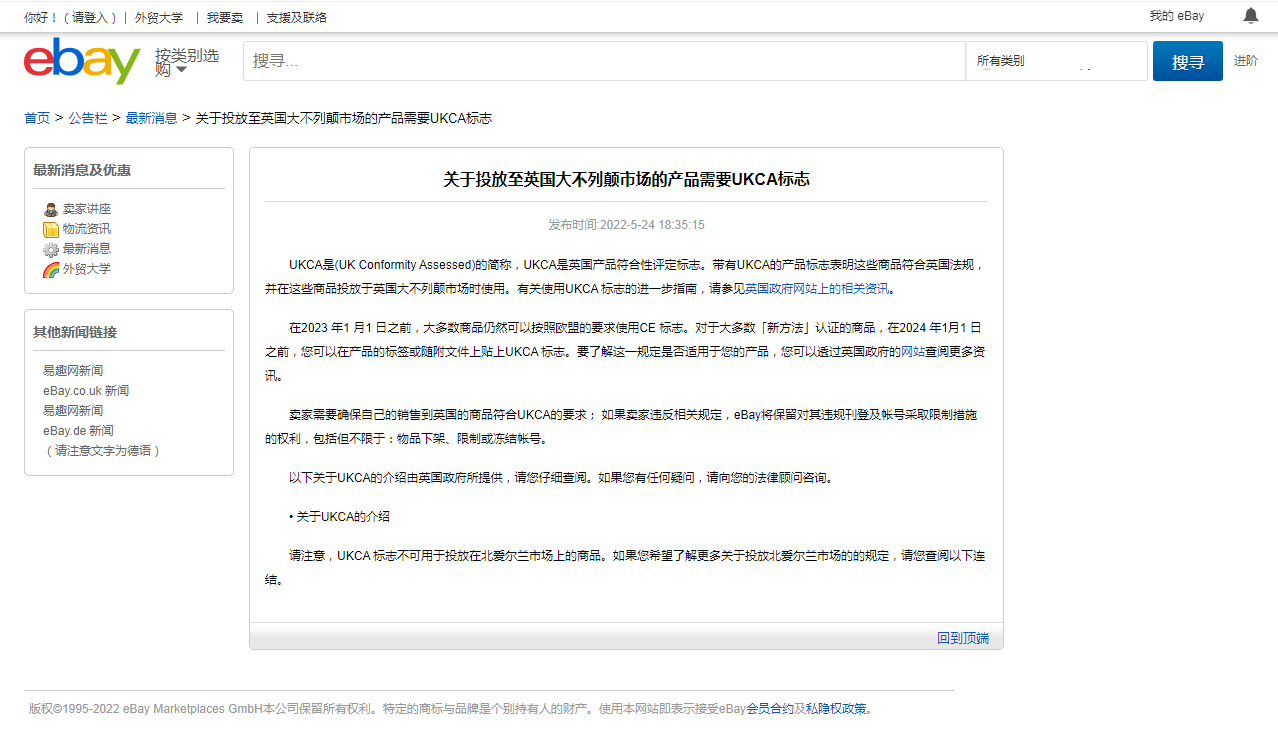This screenshot has width=1278, height=732.
Task: Open notifications via the bell icon
Action: [1249, 15]
